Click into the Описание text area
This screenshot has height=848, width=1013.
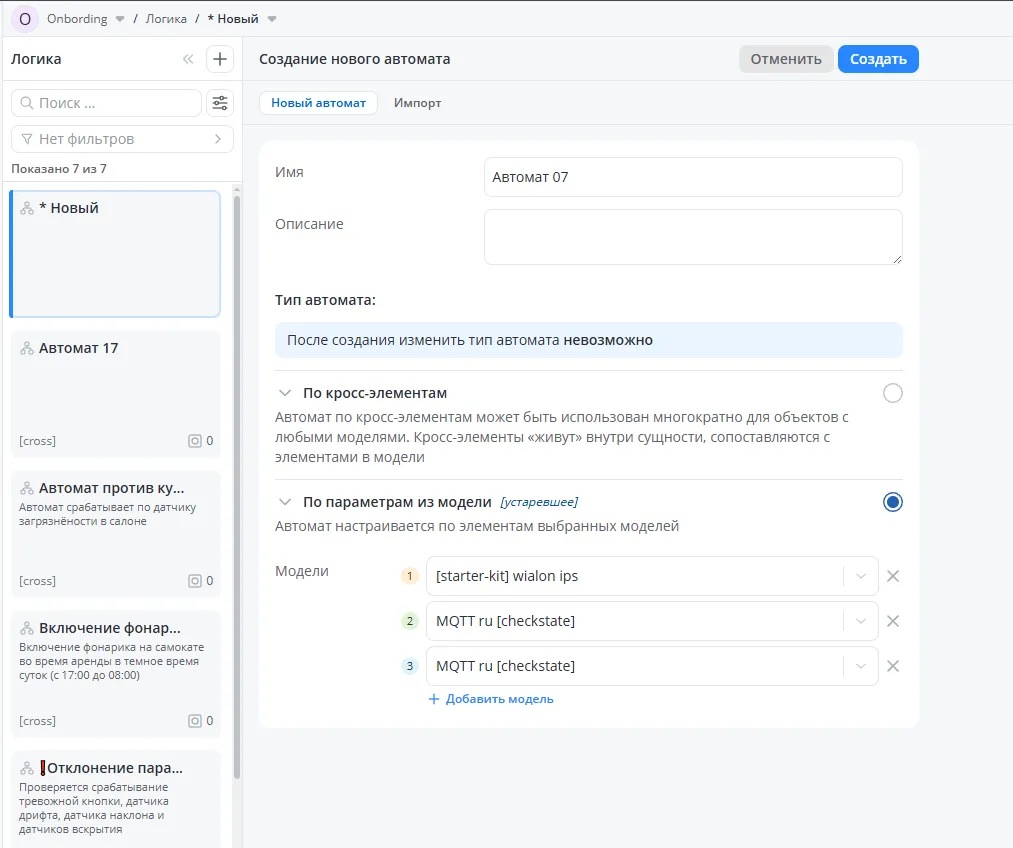692,237
